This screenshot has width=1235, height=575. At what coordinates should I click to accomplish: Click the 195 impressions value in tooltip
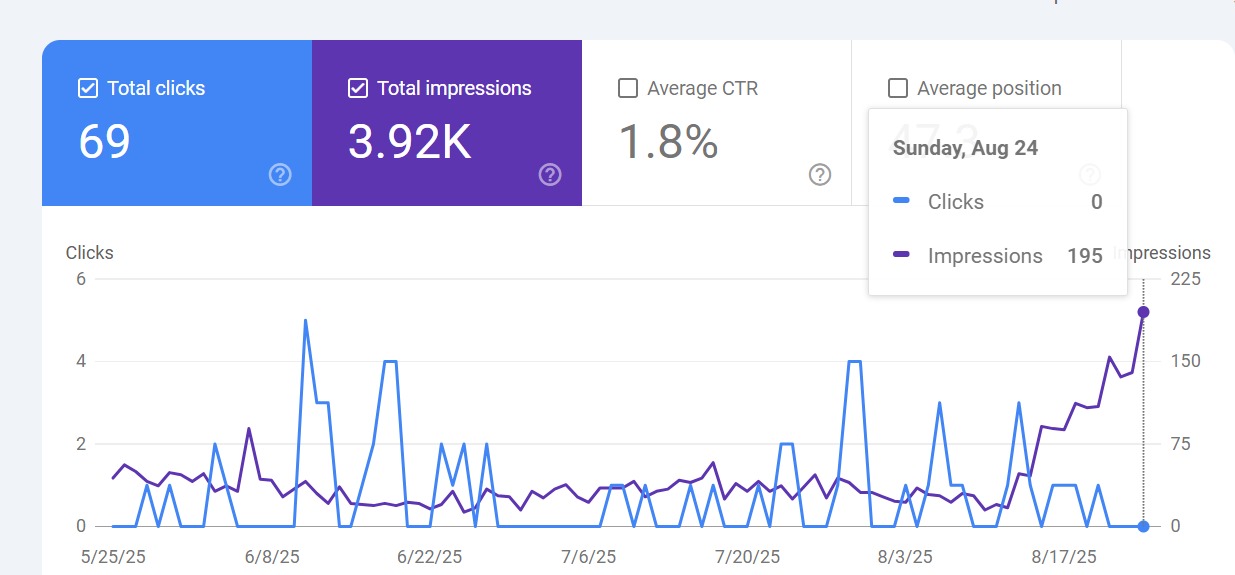point(1084,256)
